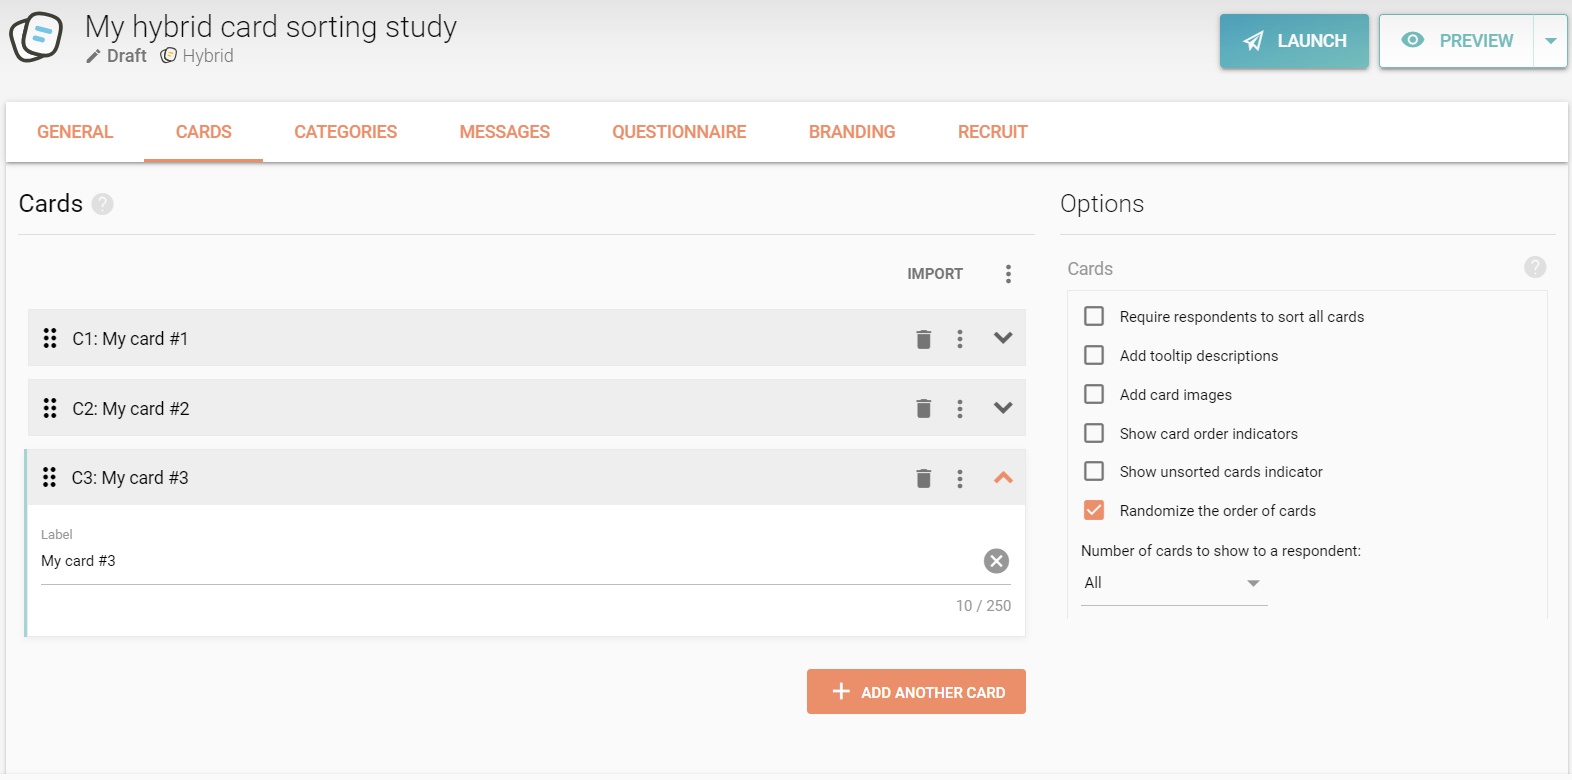Open Preview dropdown arrow
1572x780 pixels.
(x=1550, y=41)
